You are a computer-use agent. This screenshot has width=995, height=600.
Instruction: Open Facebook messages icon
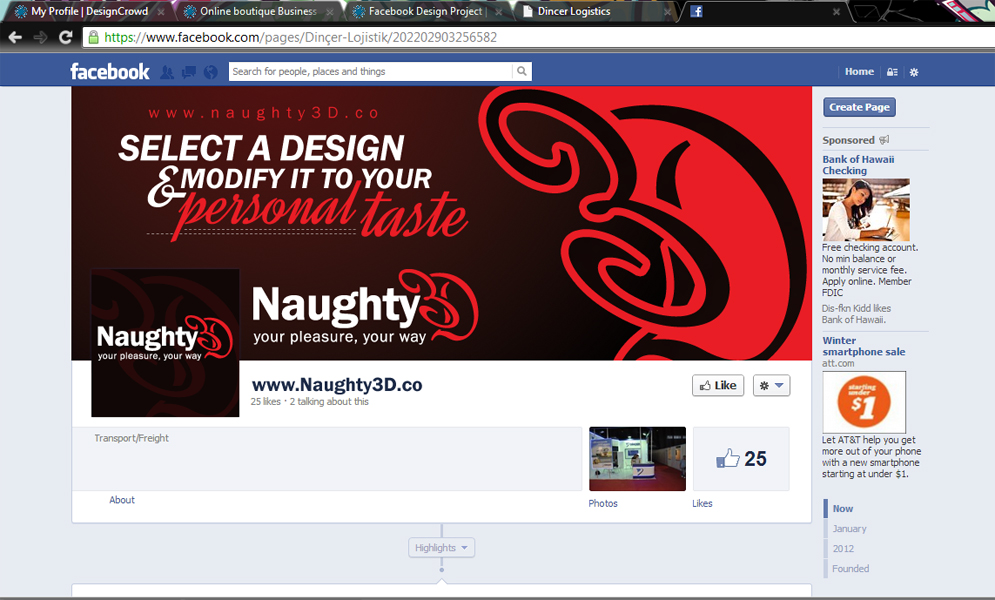coord(188,72)
